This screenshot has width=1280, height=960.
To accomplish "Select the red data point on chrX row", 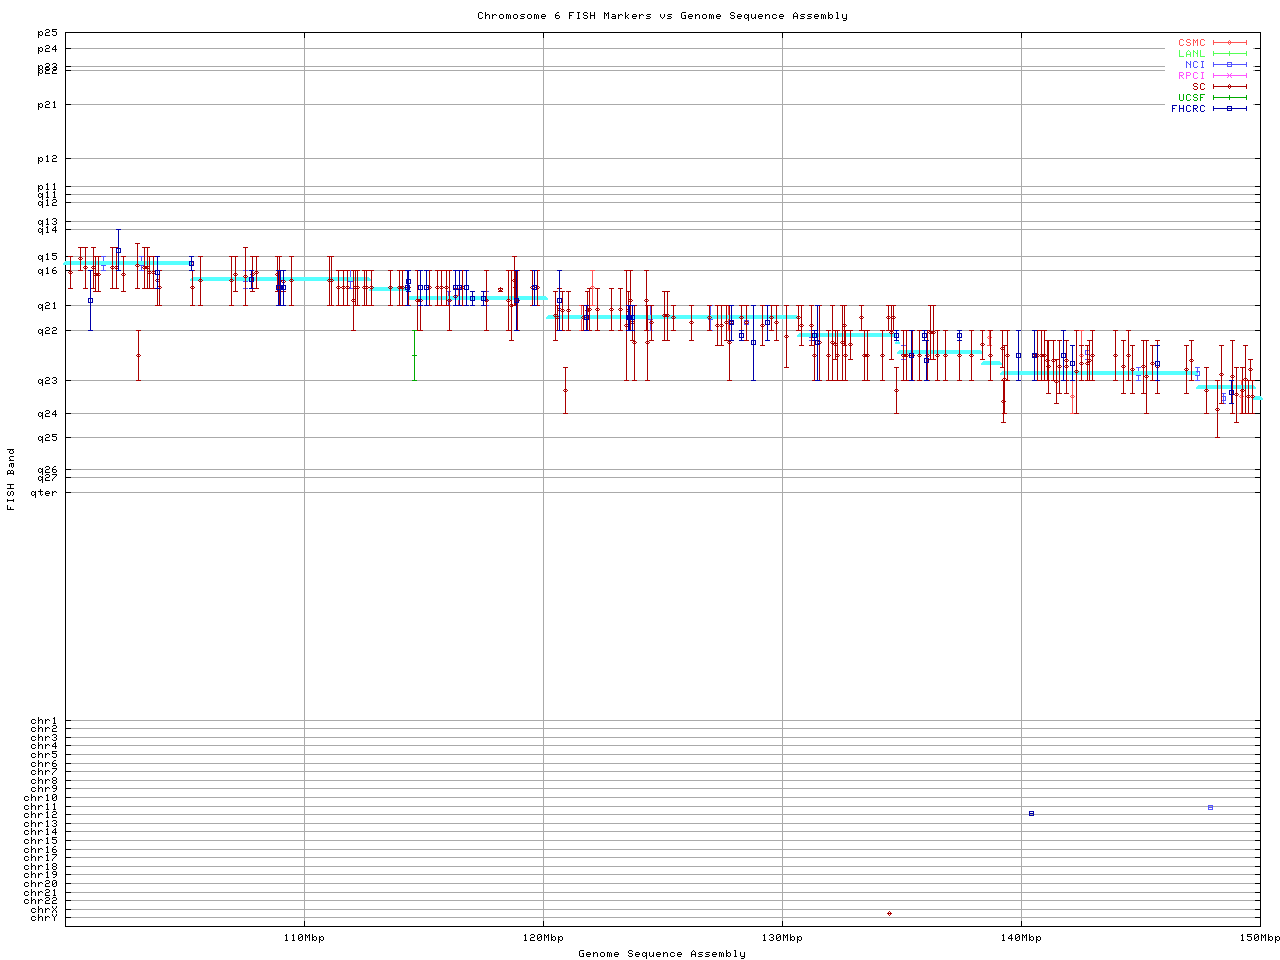I will click(x=889, y=913).
